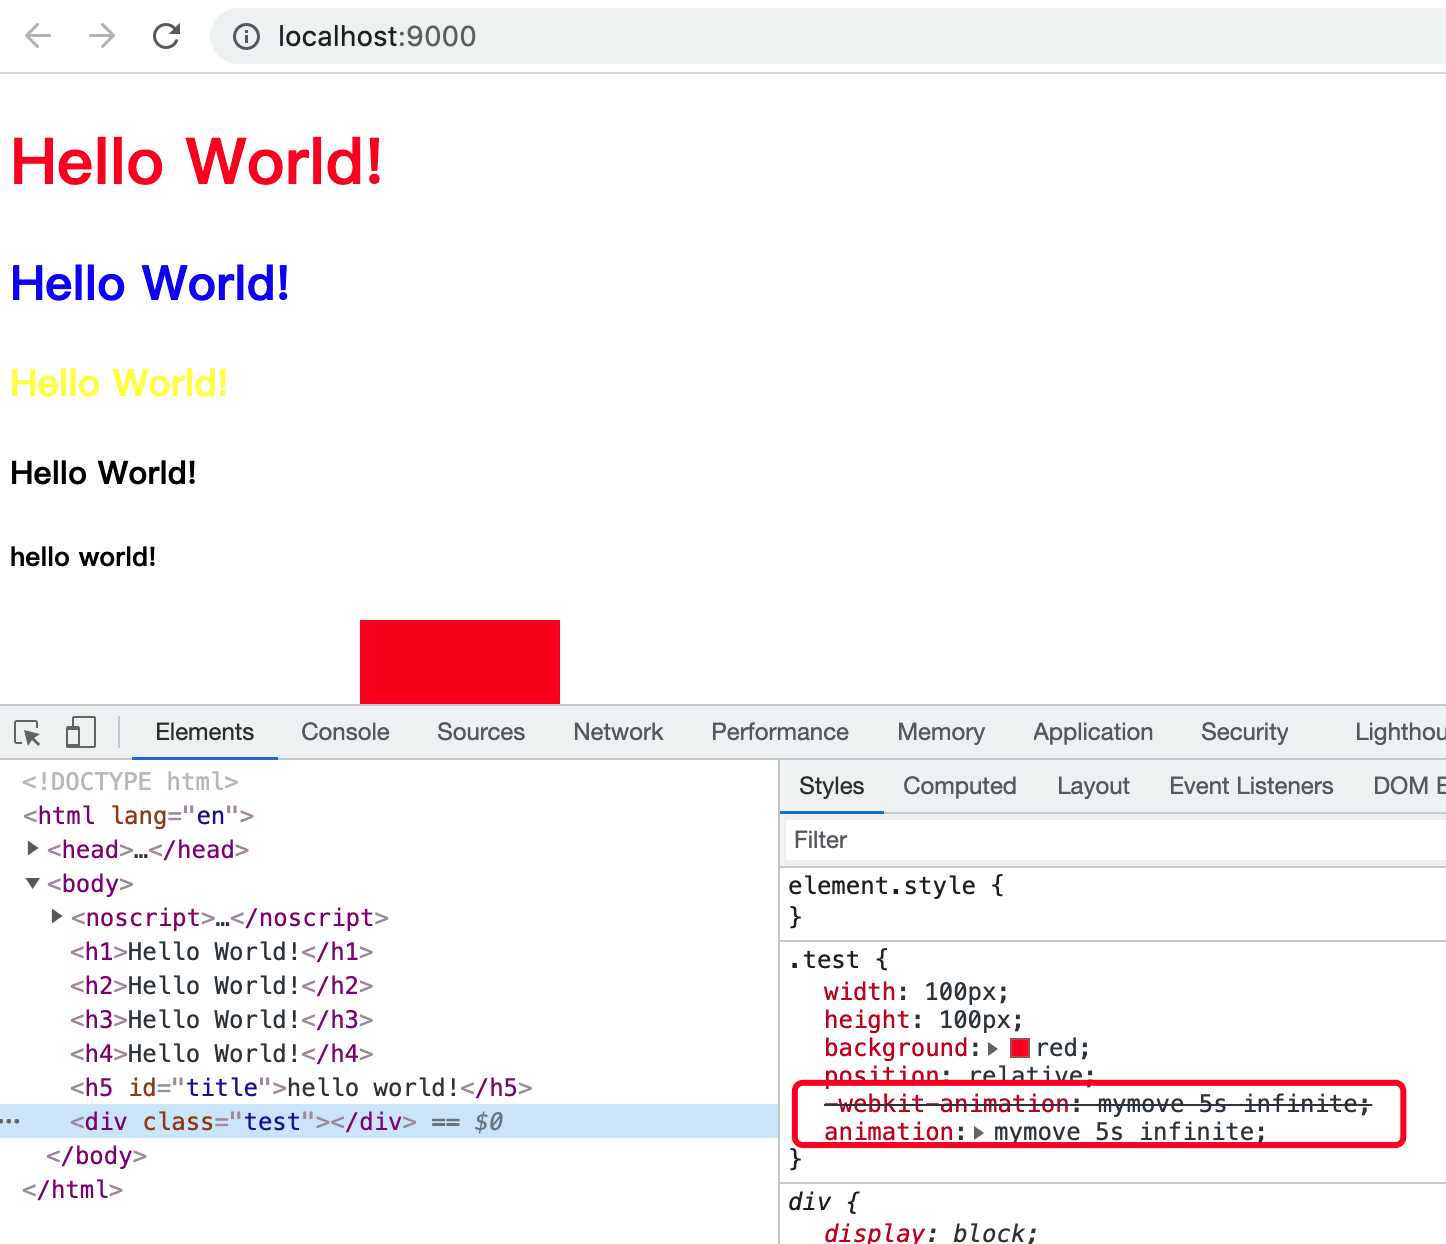Expand animation shorthand property arrow
Viewport: 1446px width, 1244px height.
[978, 1132]
